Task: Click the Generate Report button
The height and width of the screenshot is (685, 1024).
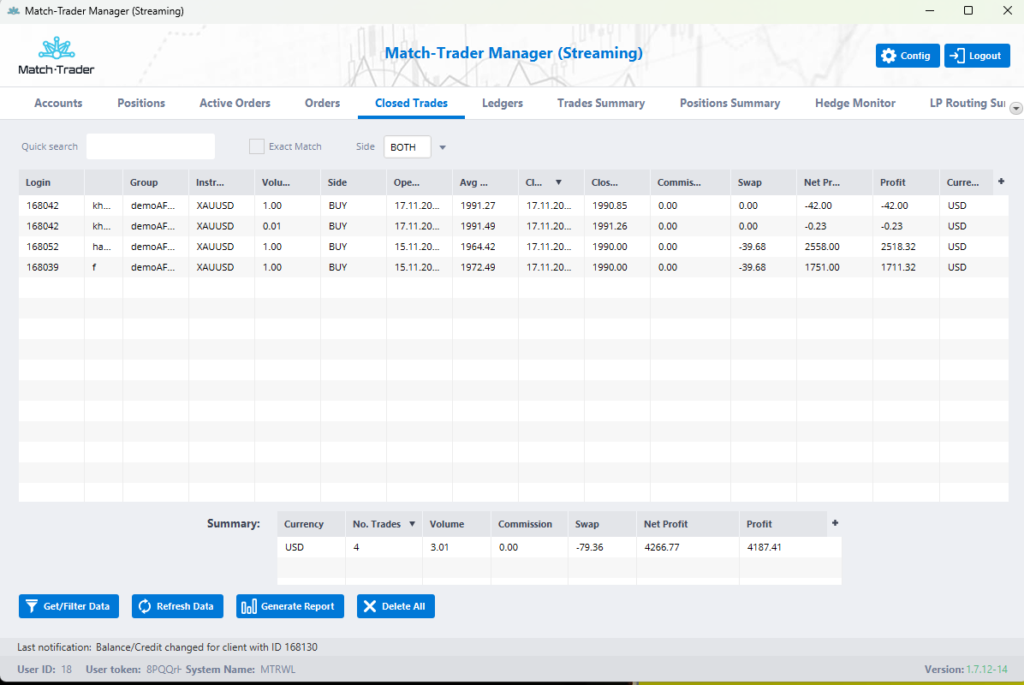Action: click(x=290, y=606)
